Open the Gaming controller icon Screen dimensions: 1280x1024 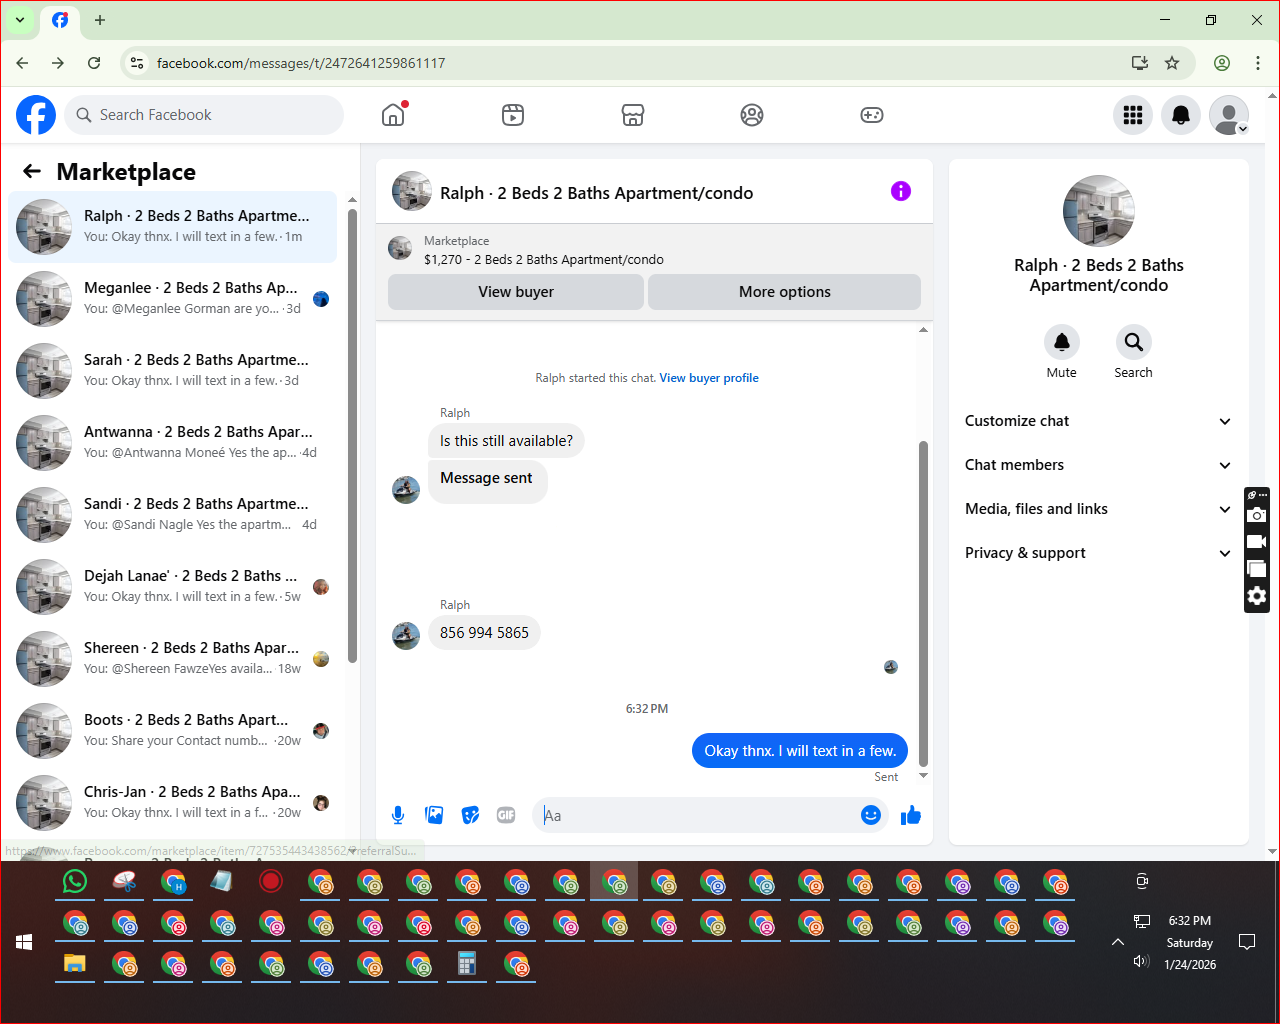(x=872, y=115)
